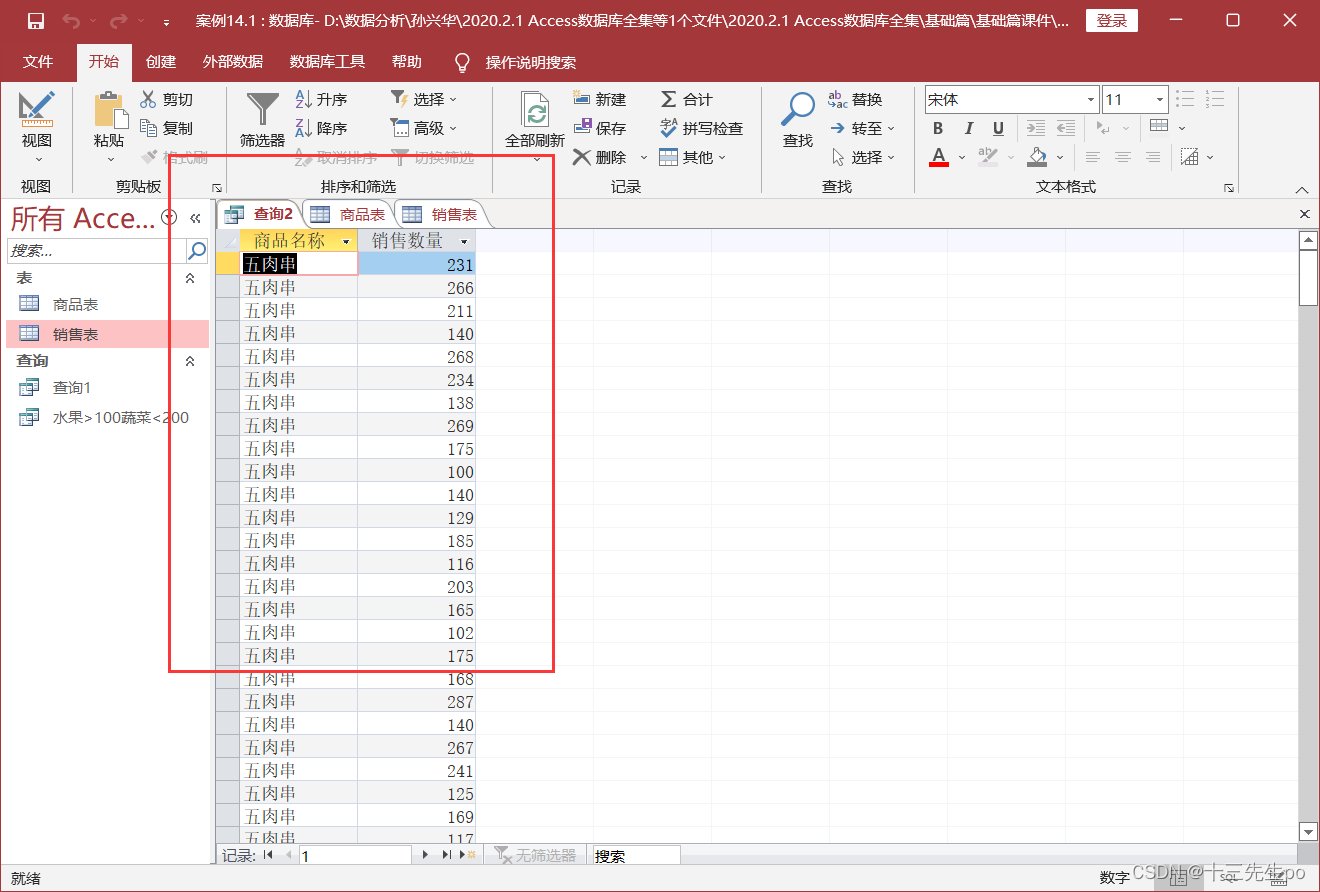The image size is (1320, 892).
Task: Align text left
Action: point(1093,157)
